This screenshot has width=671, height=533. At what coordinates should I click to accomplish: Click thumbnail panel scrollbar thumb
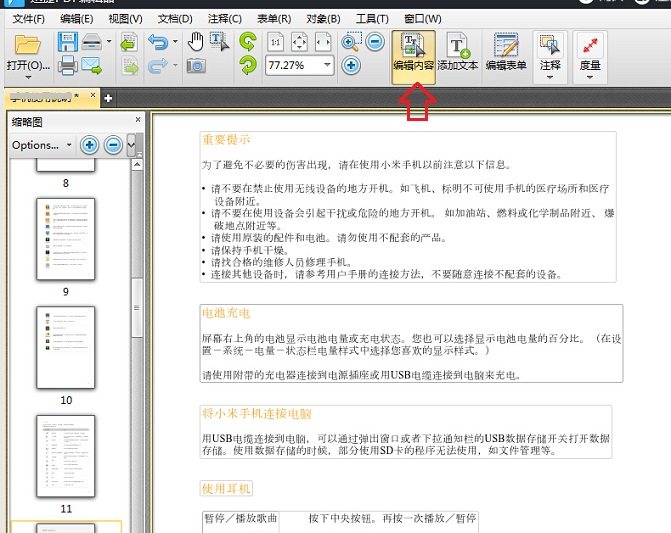[x=137, y=308]
